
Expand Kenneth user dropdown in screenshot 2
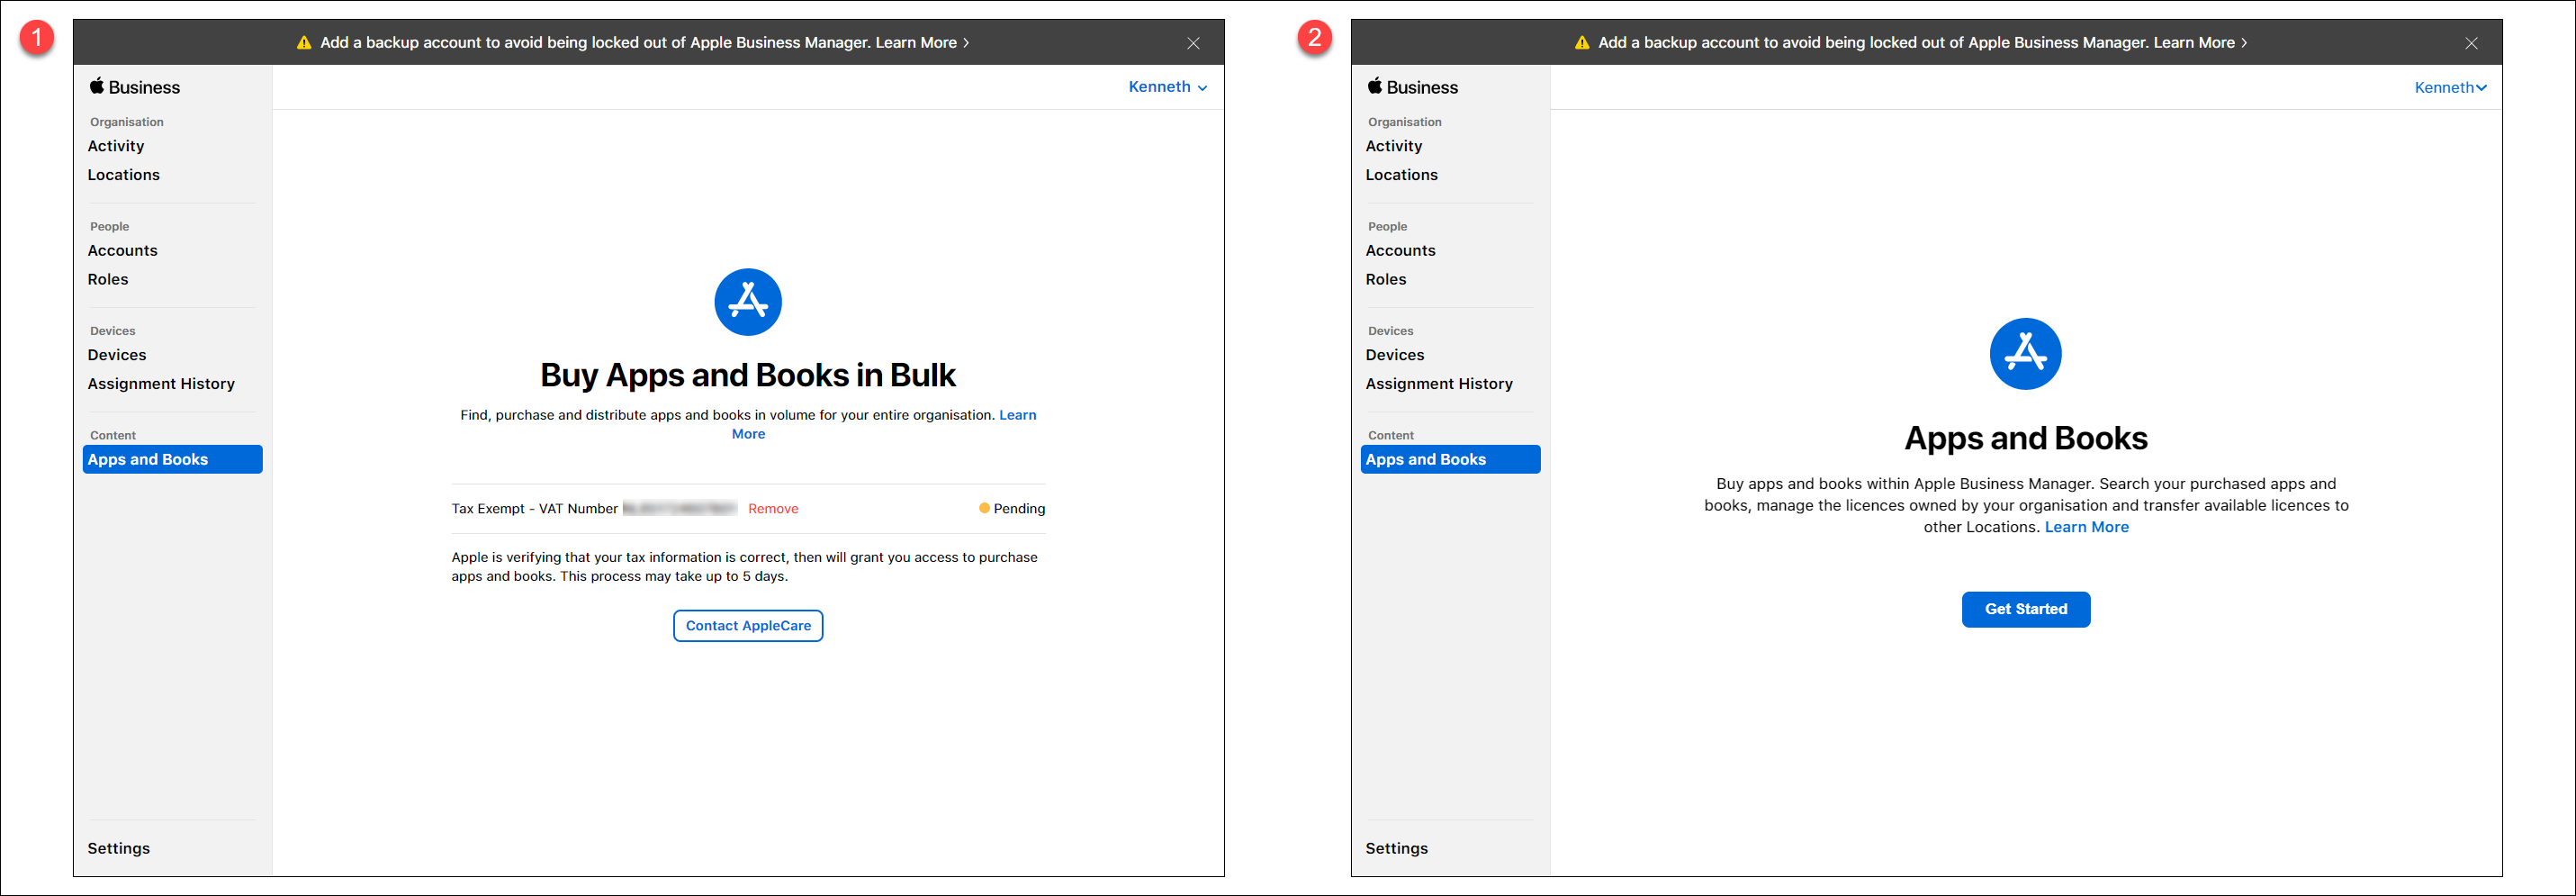[x=2449, y=88]
